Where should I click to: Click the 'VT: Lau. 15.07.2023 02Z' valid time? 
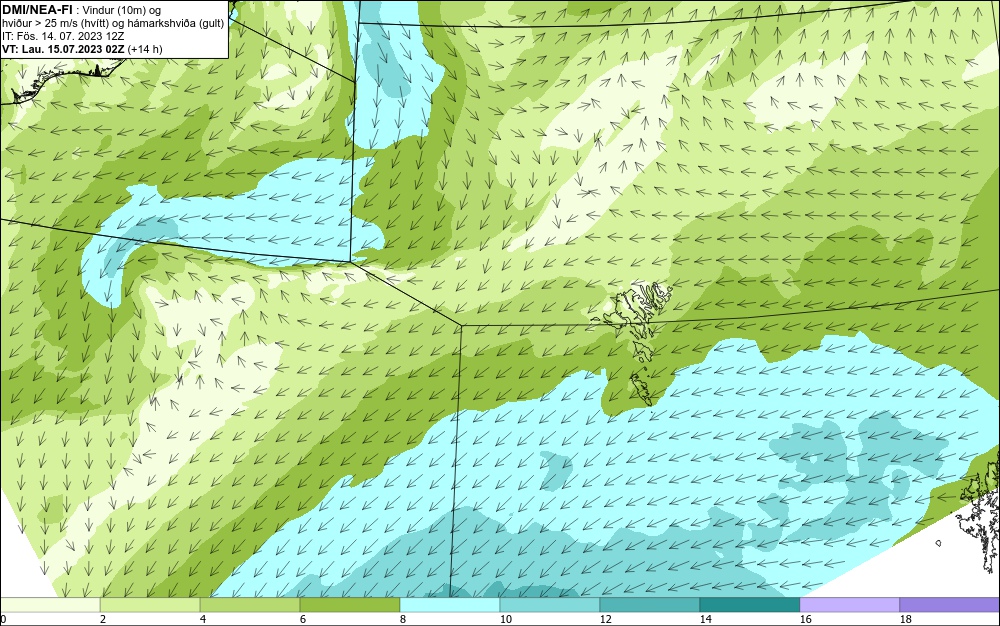64,49
